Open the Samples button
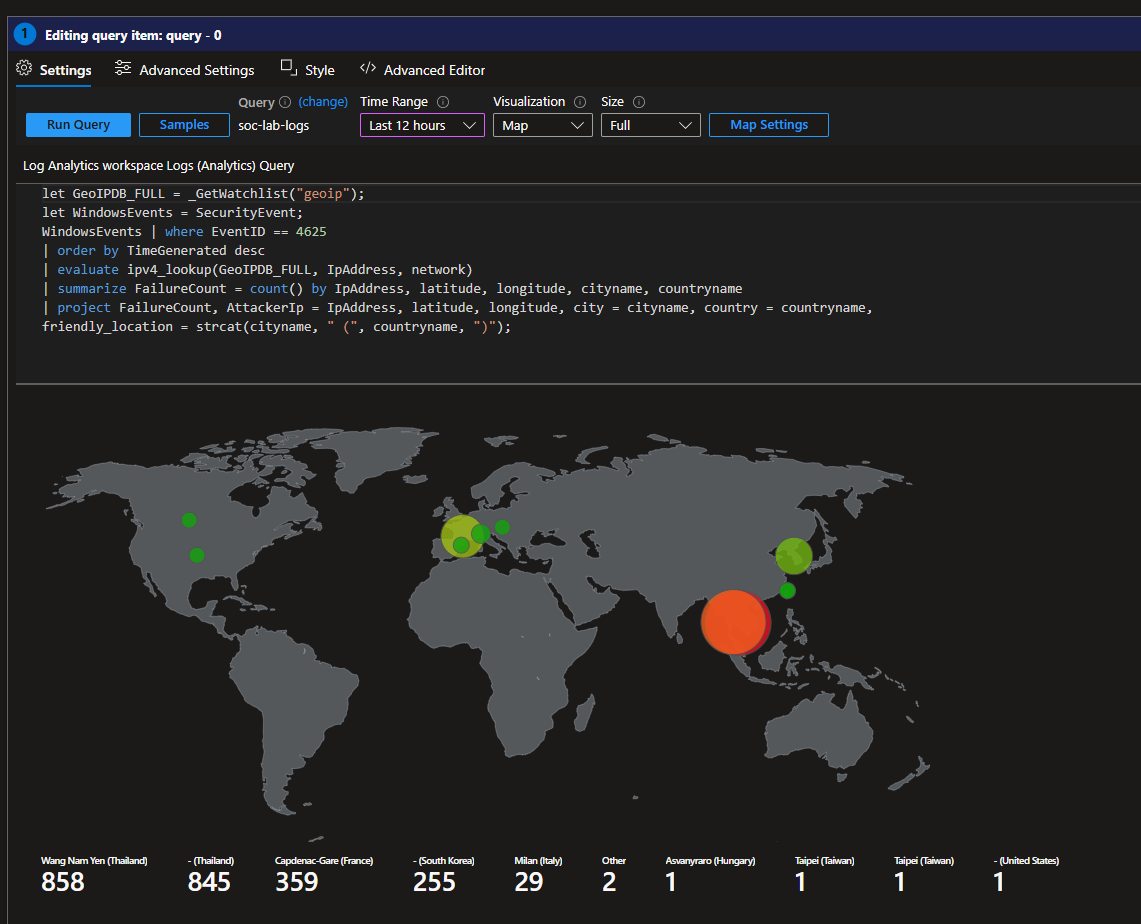Image resolution: width=1141 pixels, height=924 pixels. pos(184,125)
